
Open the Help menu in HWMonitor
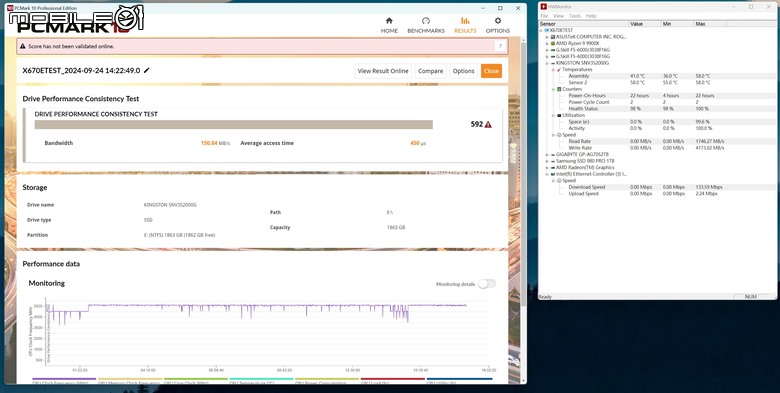(591, 16)
